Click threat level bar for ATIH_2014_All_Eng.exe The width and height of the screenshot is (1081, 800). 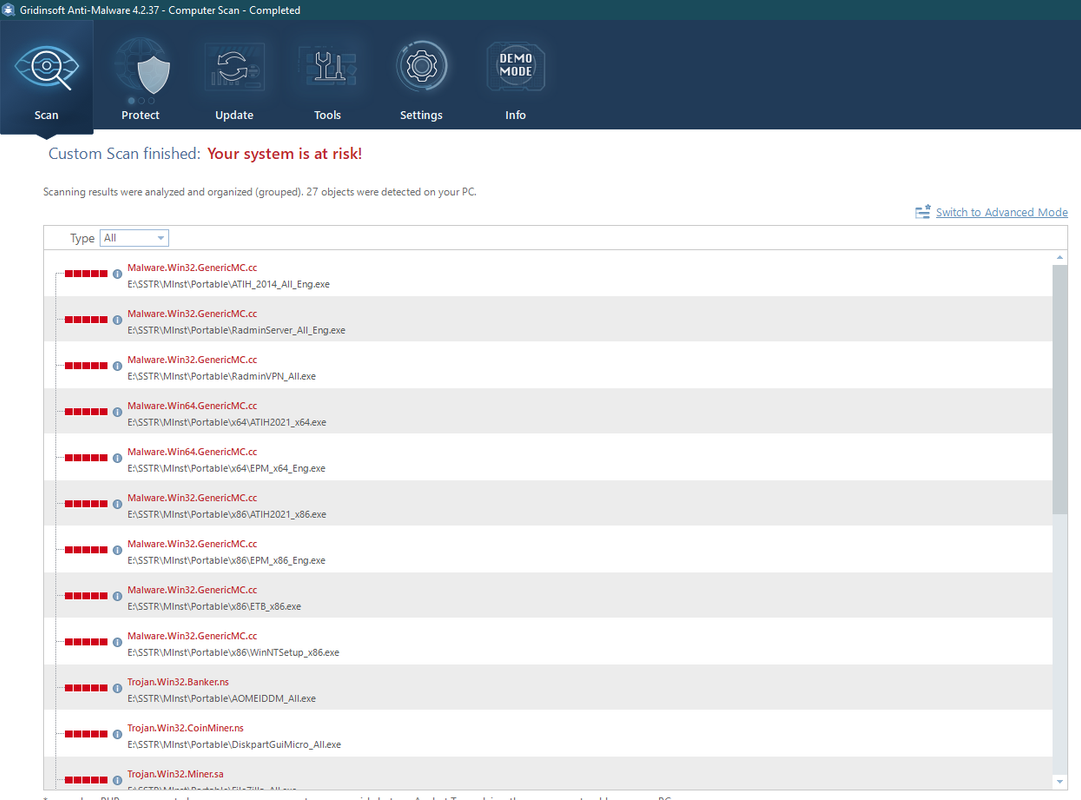click(86, 274)
